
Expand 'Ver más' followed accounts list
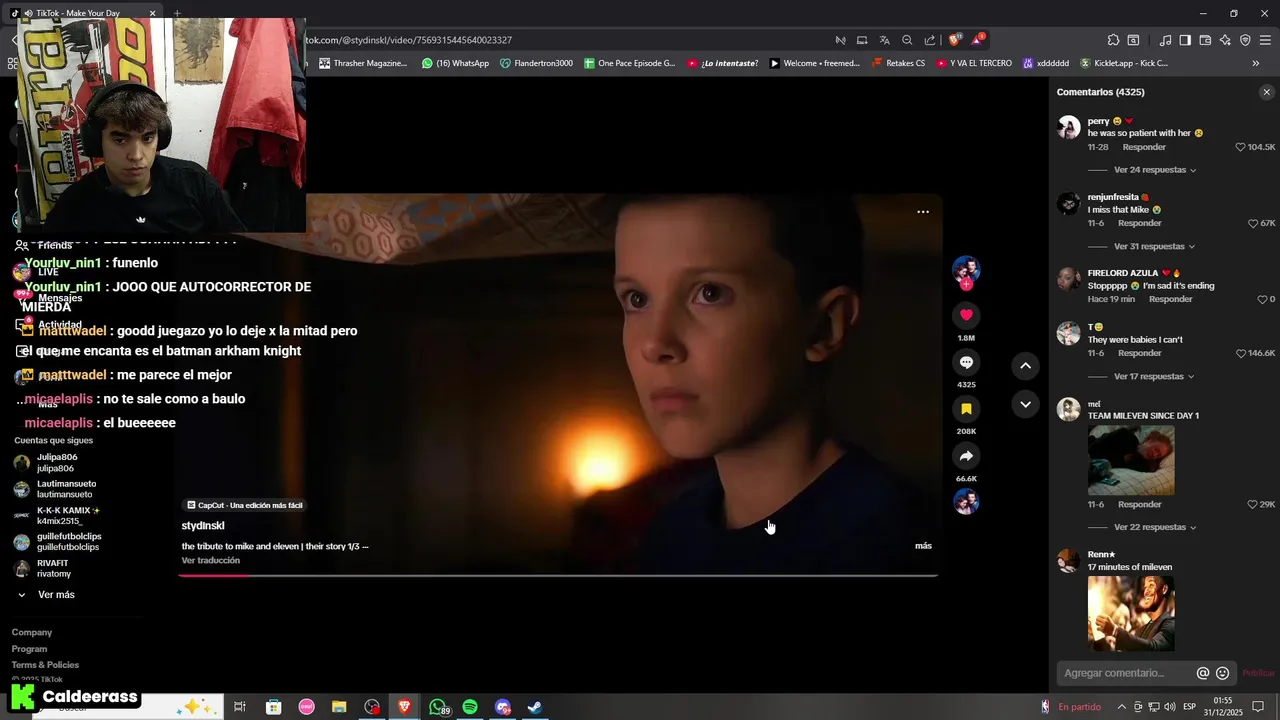pos(46,595)
